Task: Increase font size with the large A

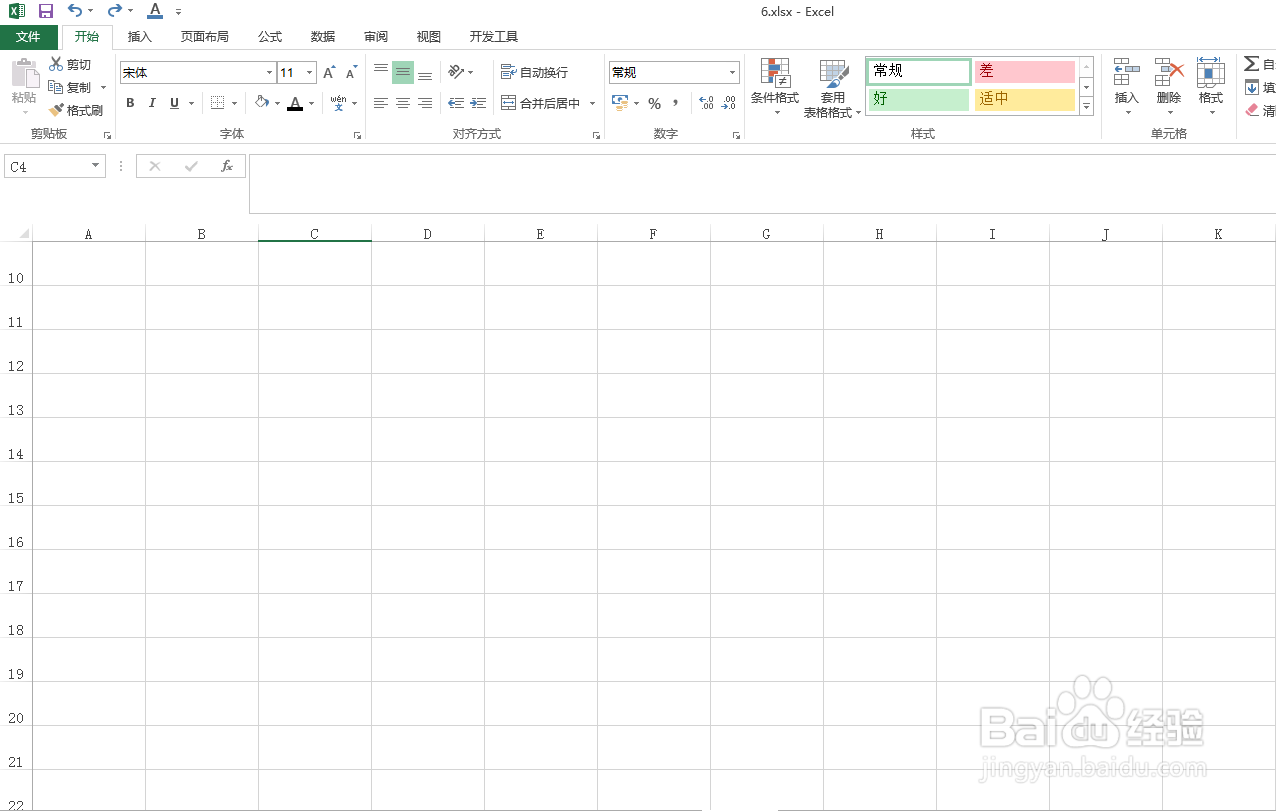Action: coord(329,72)
